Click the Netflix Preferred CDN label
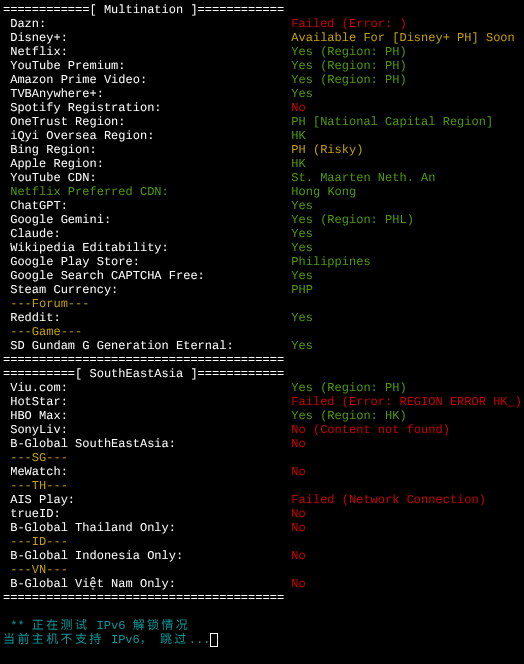The width and height of the screenshot is (524, 664). (89, 191)
